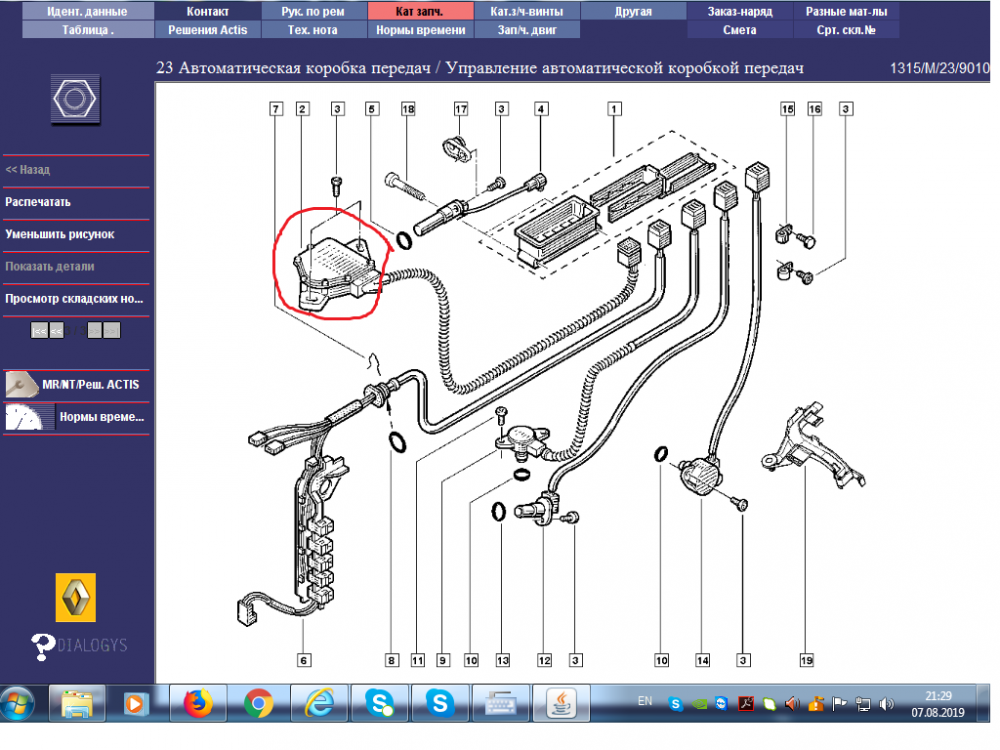This screenshot has height=750, width=1000.
Task: Click the yellow Renault diamond logo
Action: click(x=75, y=598)
